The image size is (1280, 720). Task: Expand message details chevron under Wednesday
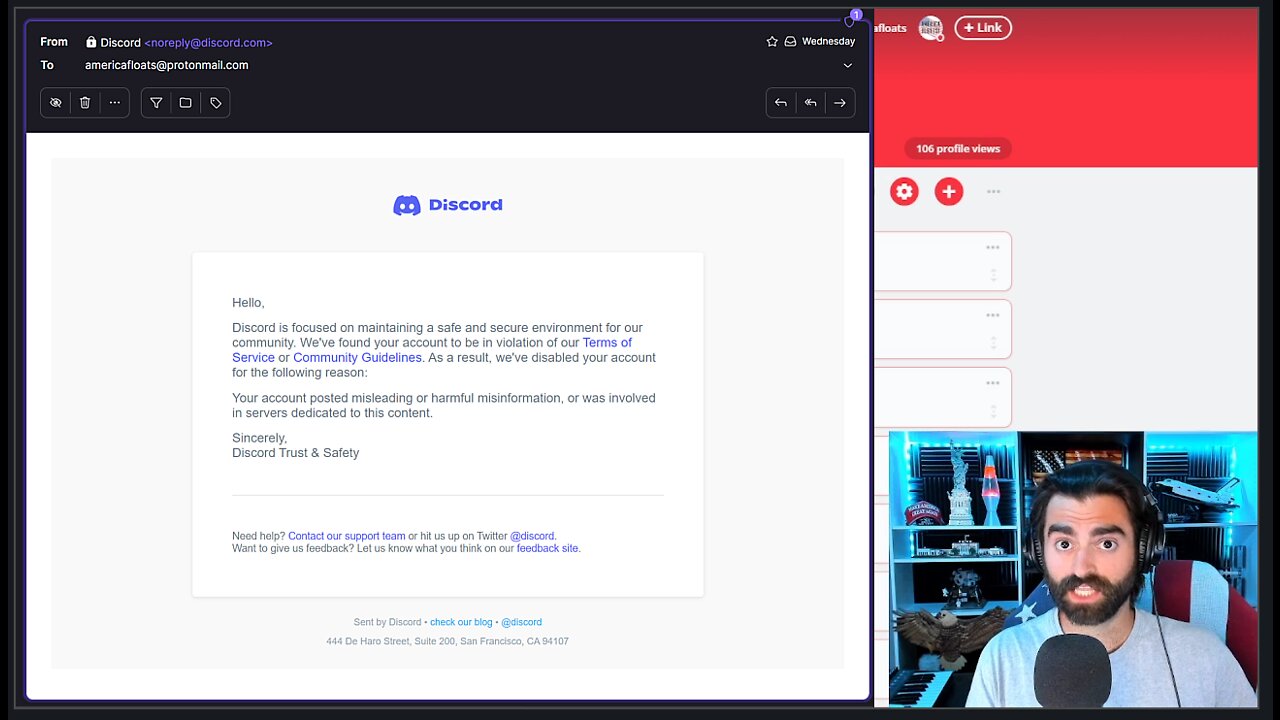click(848, 65)
